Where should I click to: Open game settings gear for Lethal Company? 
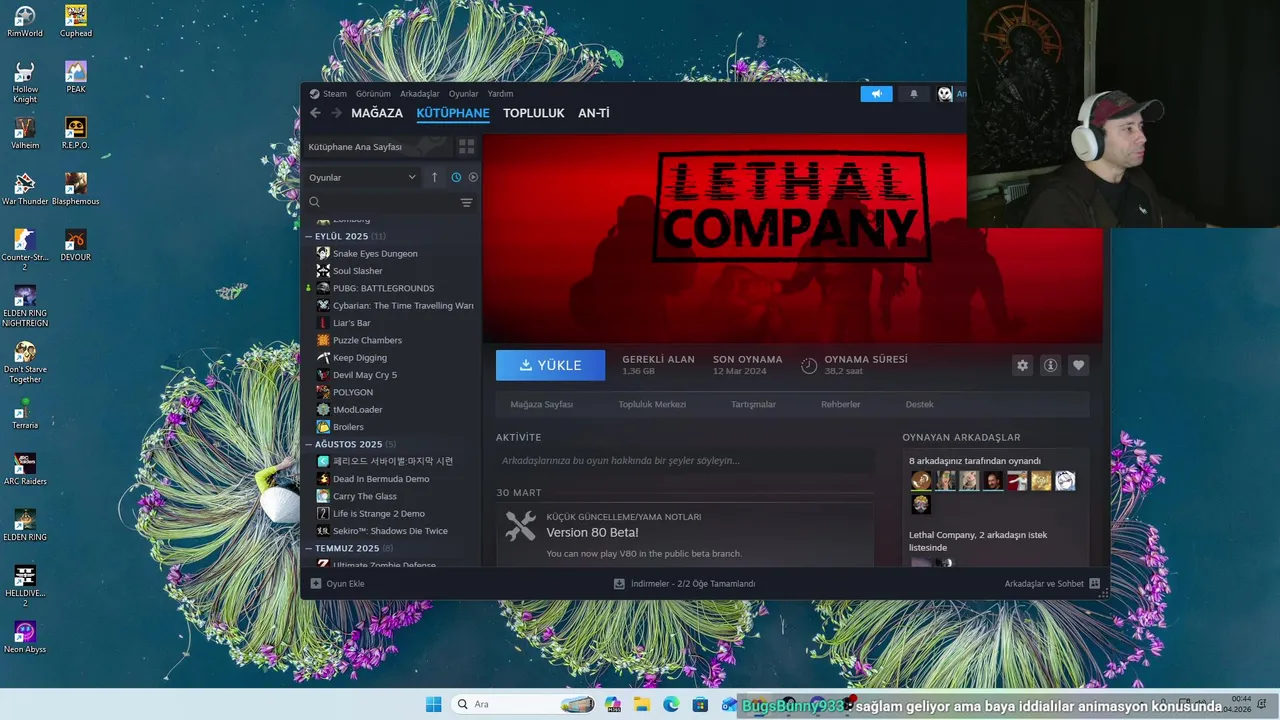1022,365
